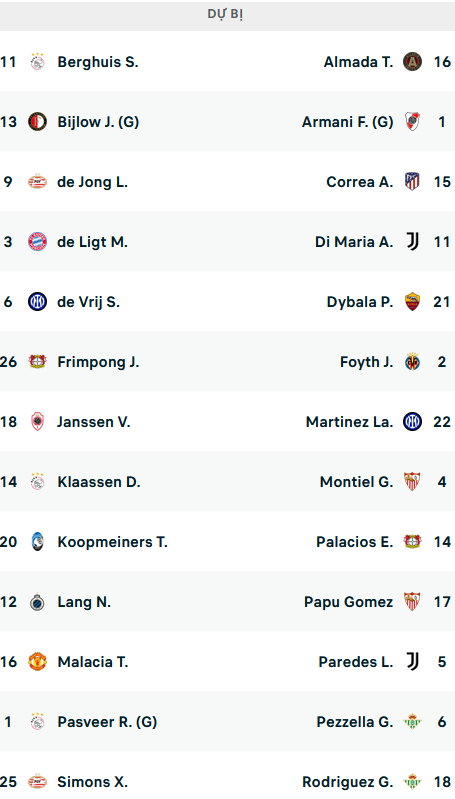Image resolution: width=455 pixels, height=799 pixels.
Task: Open Pezzella G. player page
Action: [355, 722]
